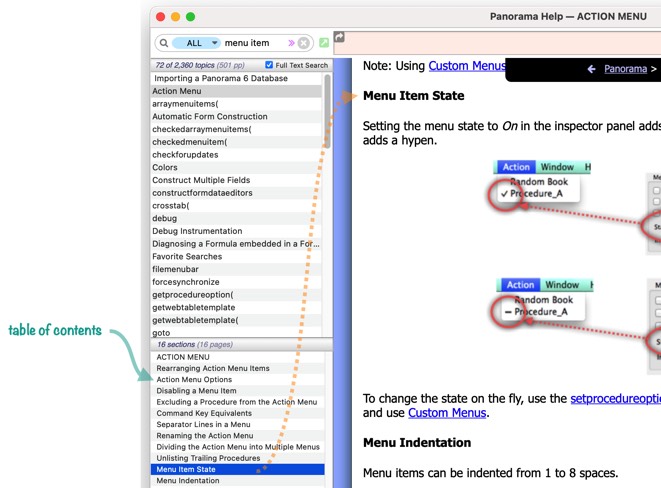Click the share arrow icon above content
661x488 pixels.
339,37
